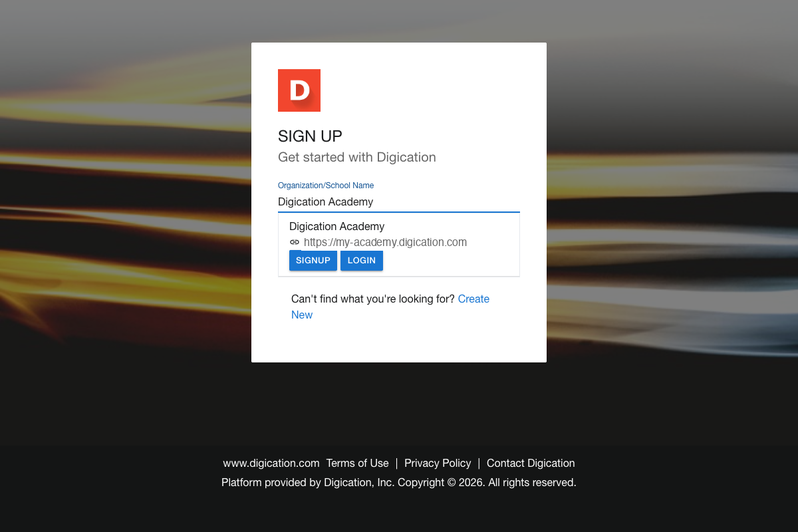Click the Organization/School Name label
798x532 pixels.
tap(326, 185)
